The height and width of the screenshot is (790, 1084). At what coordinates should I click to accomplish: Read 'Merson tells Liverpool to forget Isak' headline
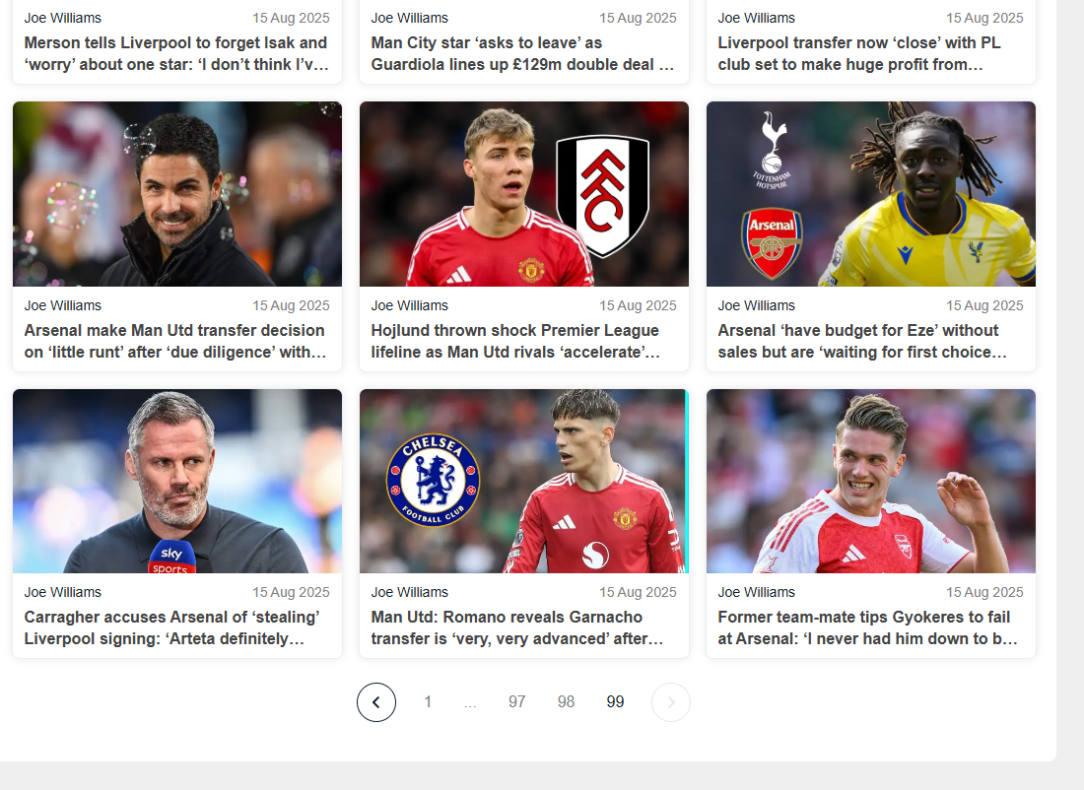[x=177, y=53]
